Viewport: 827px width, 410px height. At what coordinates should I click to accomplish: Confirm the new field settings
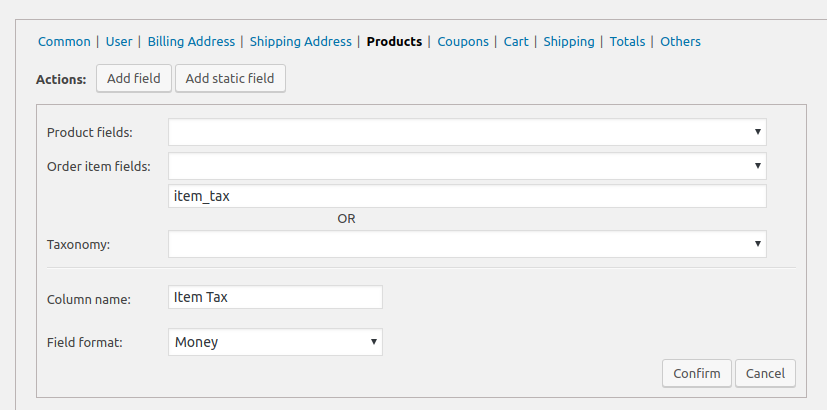click(697, 374)
